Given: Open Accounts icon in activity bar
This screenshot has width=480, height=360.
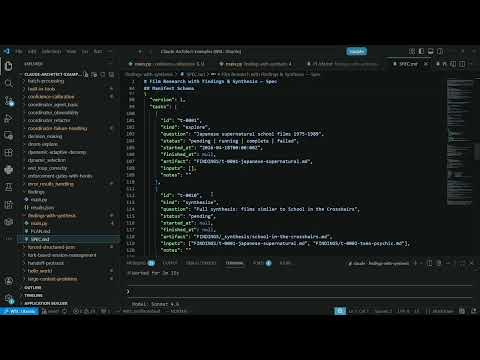Looking at the screenshot, I should (x=8, y=281).
